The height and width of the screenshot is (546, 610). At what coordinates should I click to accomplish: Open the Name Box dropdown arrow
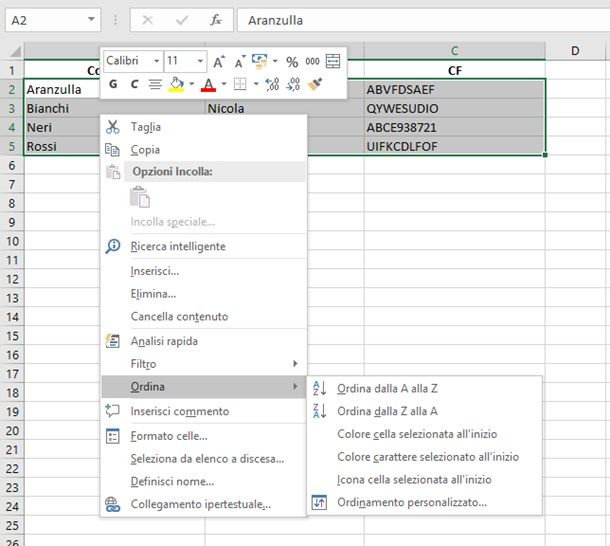91,19
